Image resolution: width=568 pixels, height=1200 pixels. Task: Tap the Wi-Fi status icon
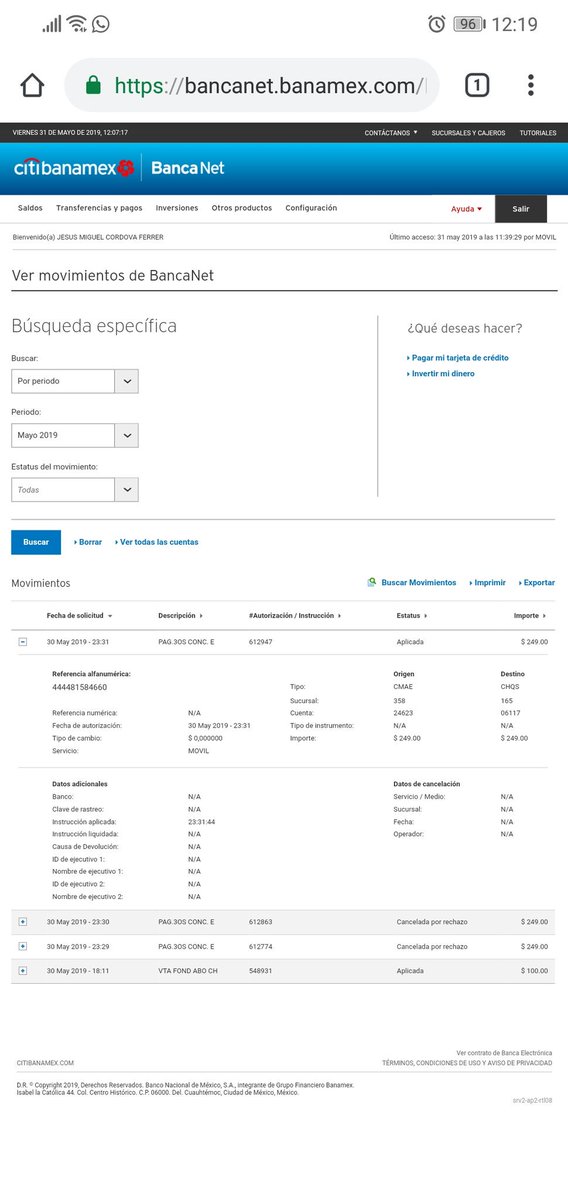click(x=77, y=24)
